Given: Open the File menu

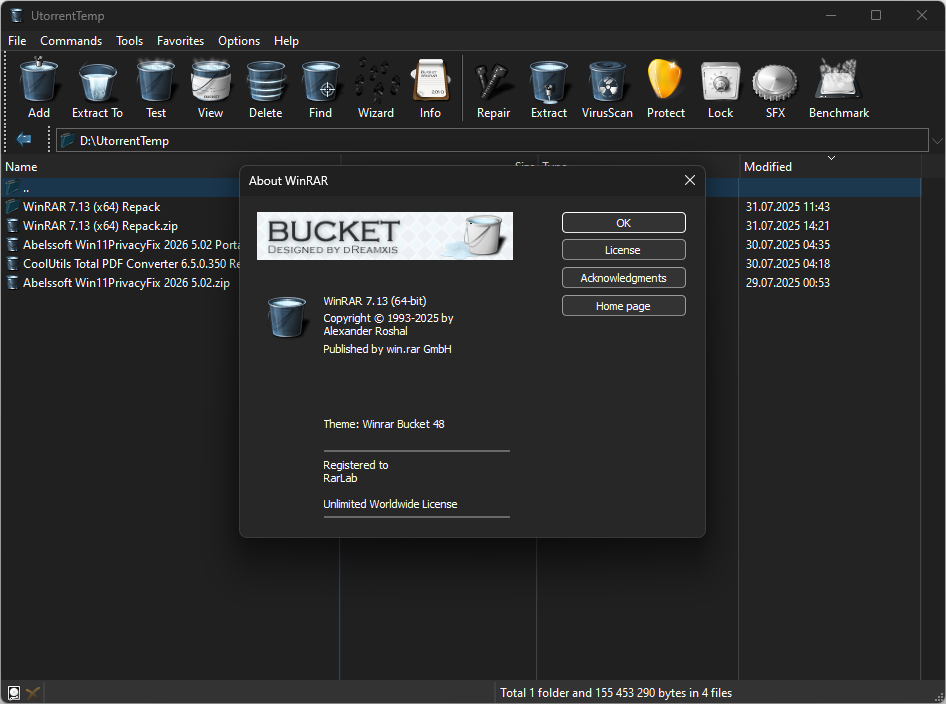Looking at the screenshot, I should 17,40.
